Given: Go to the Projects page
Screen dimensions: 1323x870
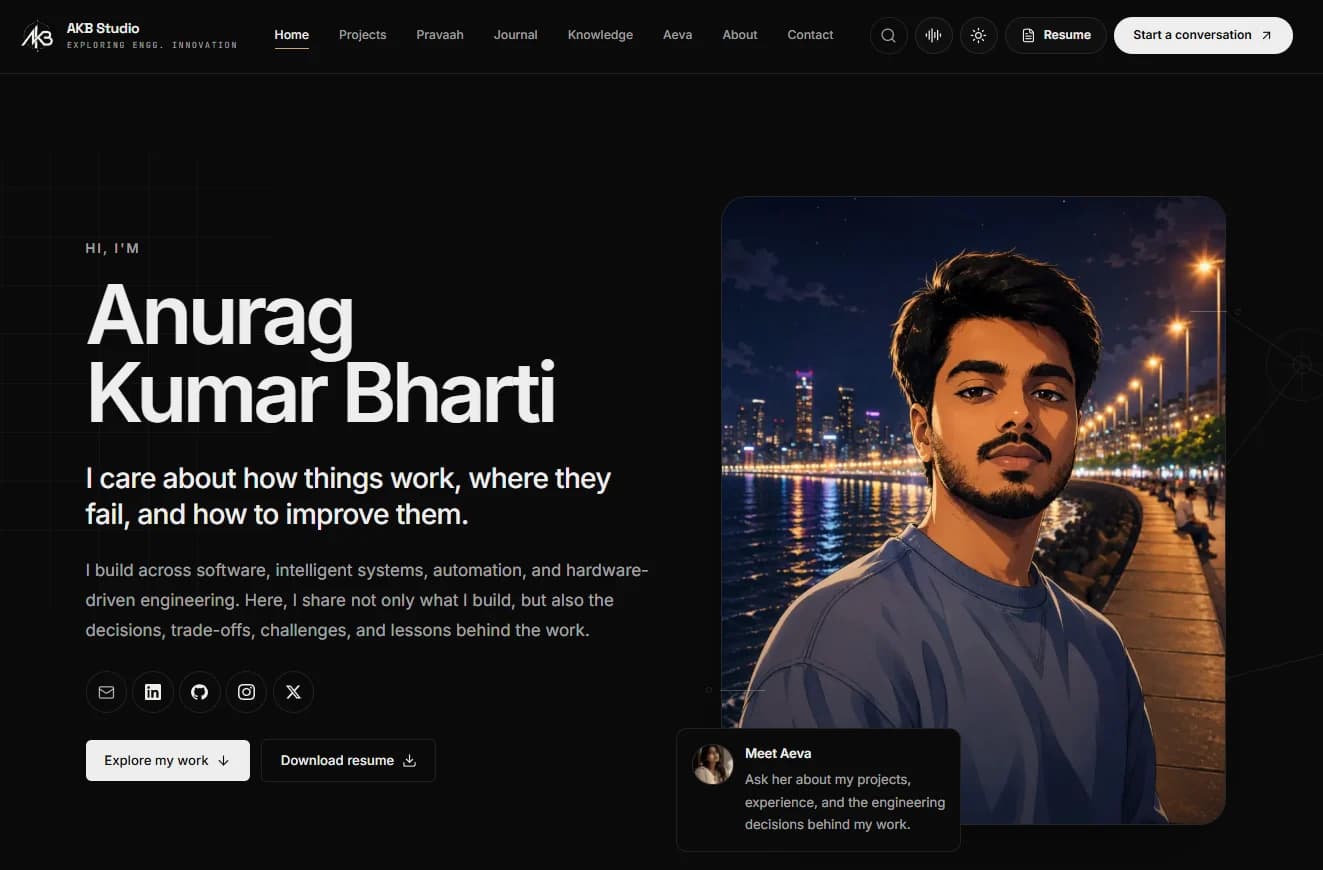Looking at the screenshot, I should [x=362, y=35].
